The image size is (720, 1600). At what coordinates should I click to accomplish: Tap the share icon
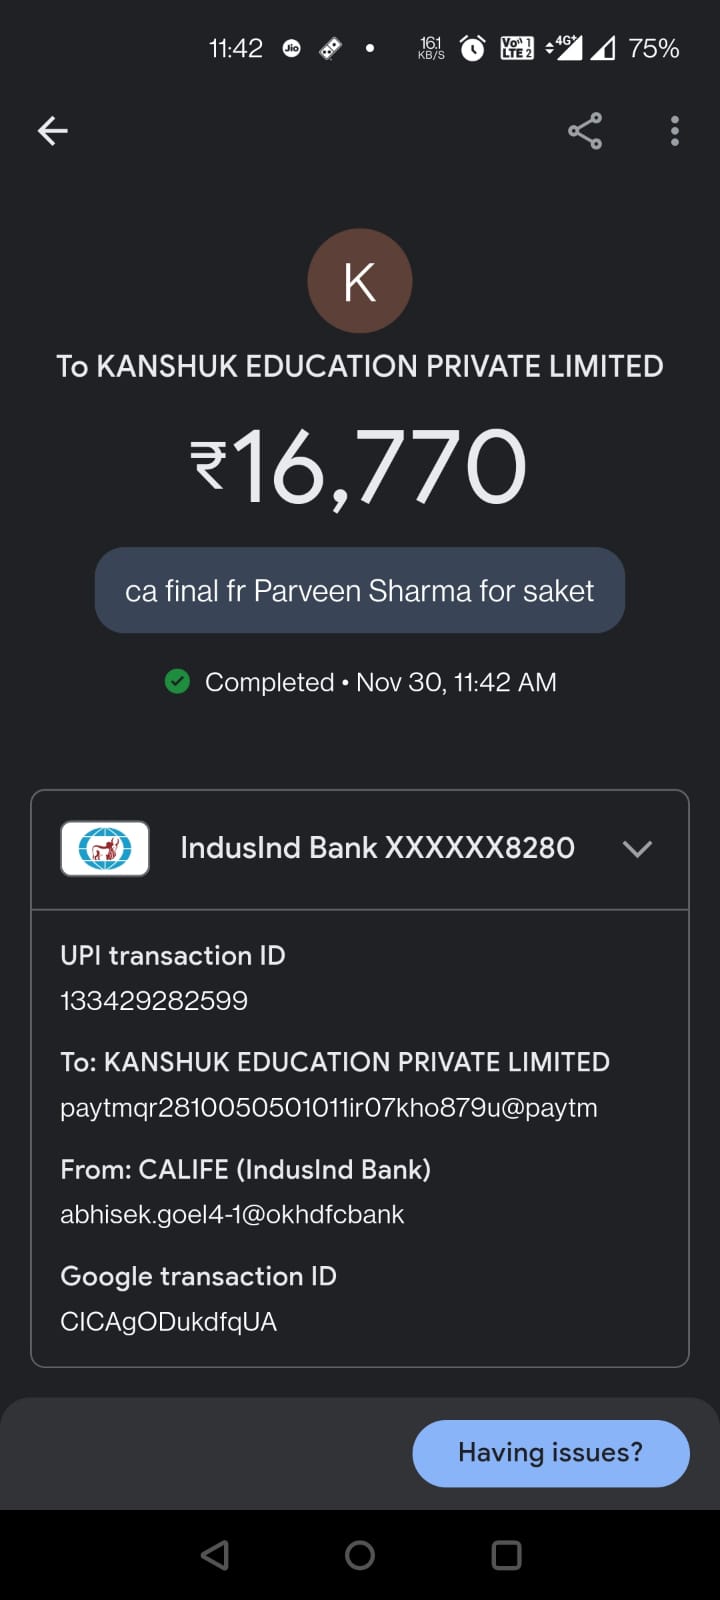click(585, 131)
